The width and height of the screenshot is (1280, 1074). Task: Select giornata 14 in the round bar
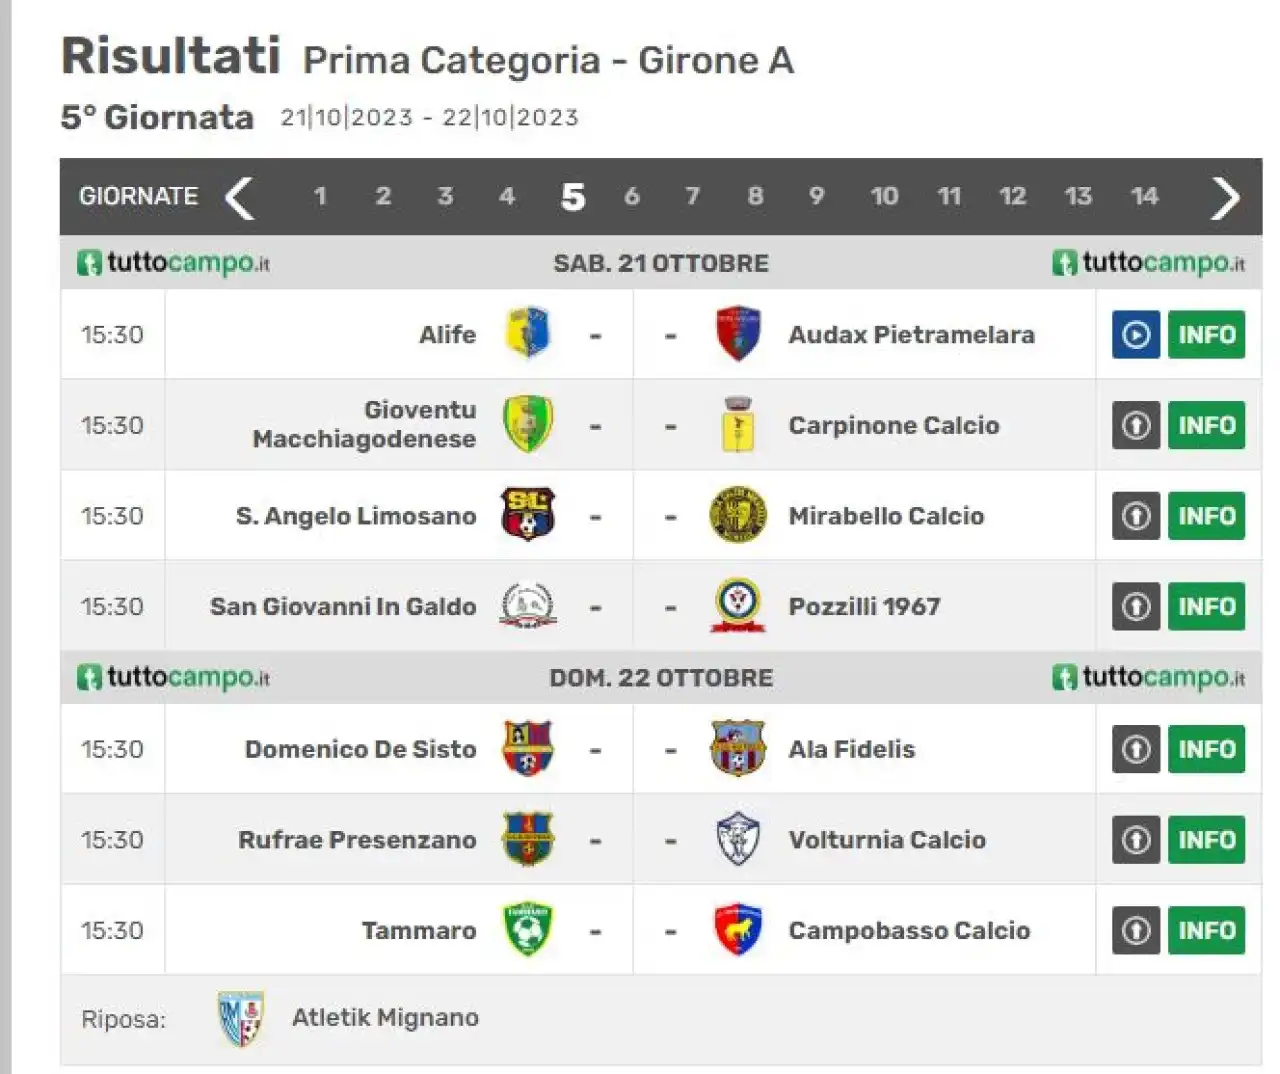coord(1145,196)
